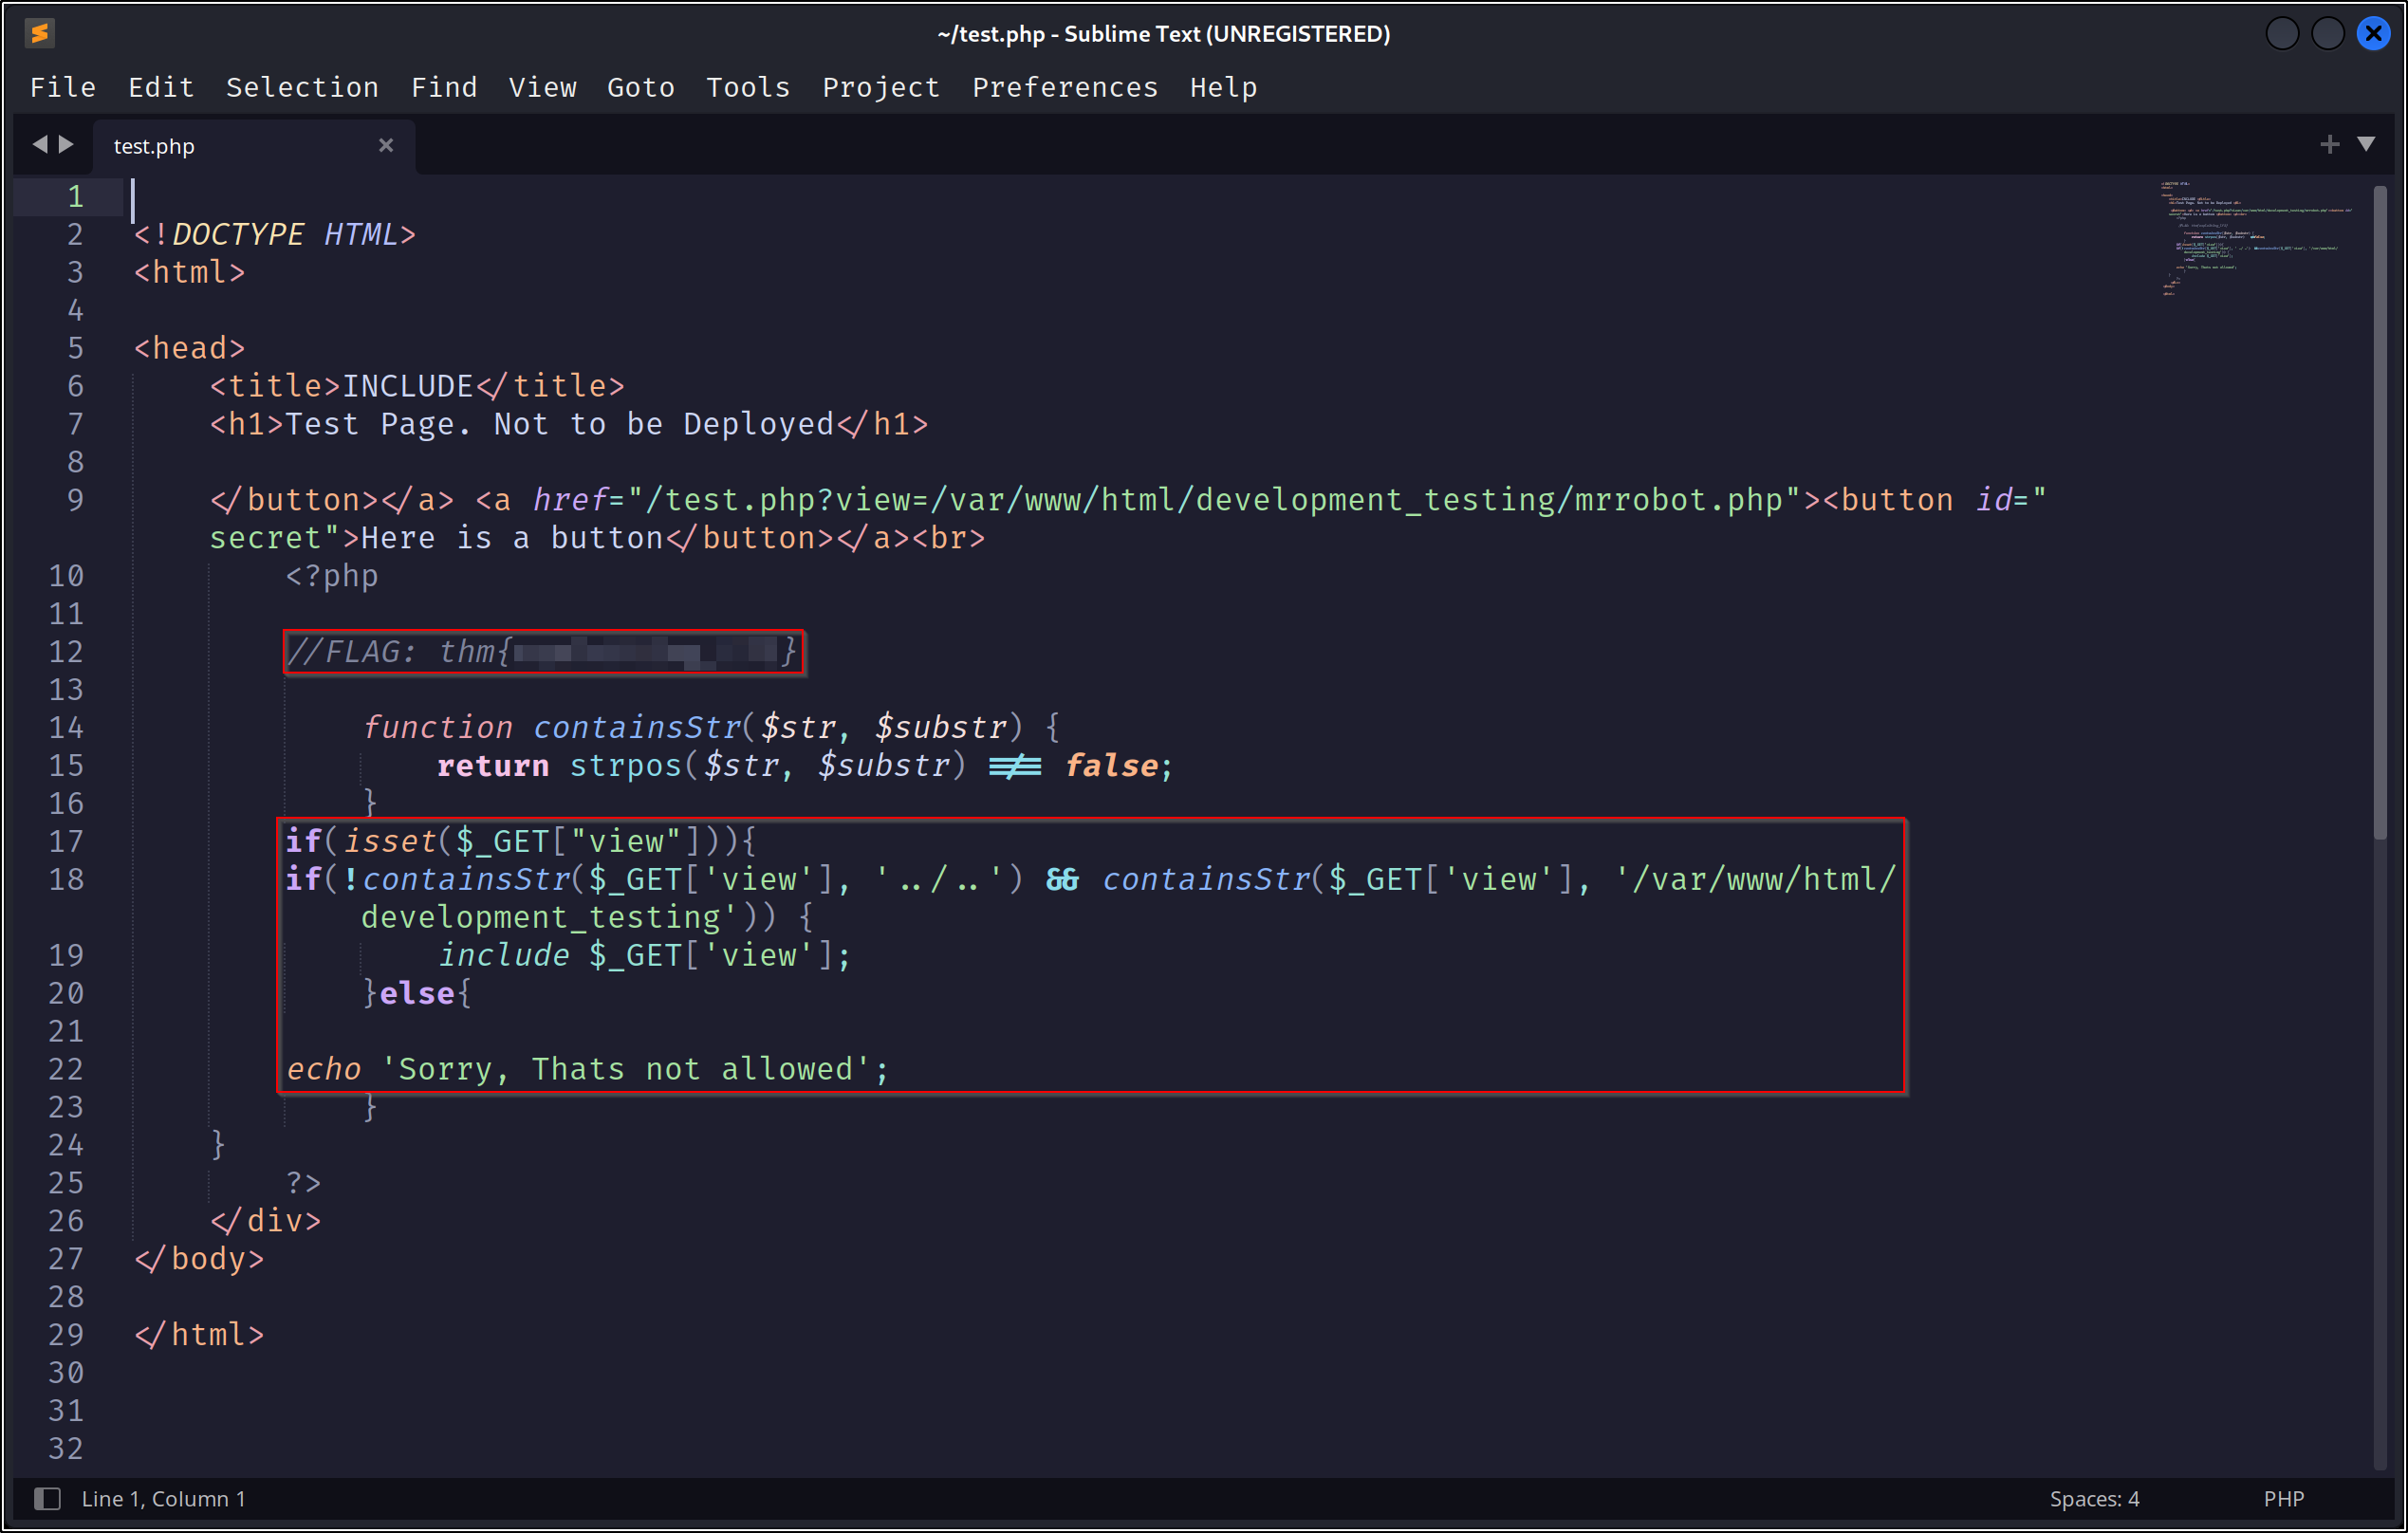The image size is (2408, 1533).
Task: Click the vertical scrollbar handle
Action: pos(2380,510)
